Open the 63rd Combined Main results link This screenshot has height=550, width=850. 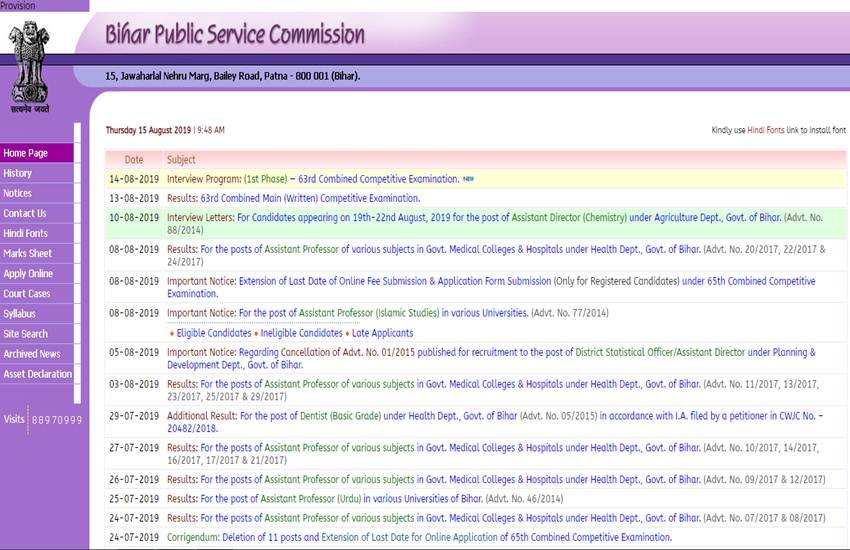pos(310,198)
